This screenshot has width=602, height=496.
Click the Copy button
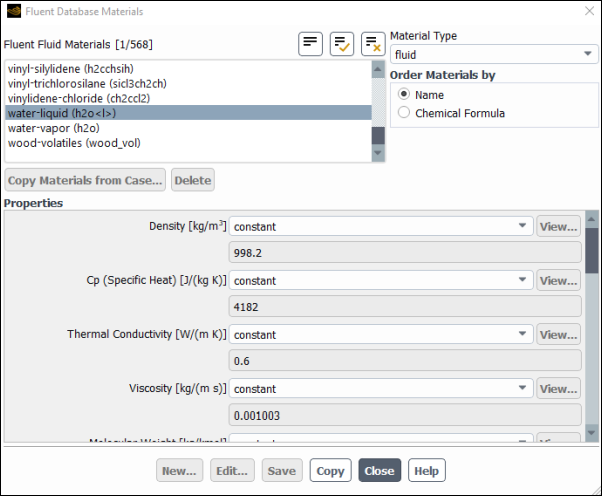(x=330, y=471)
